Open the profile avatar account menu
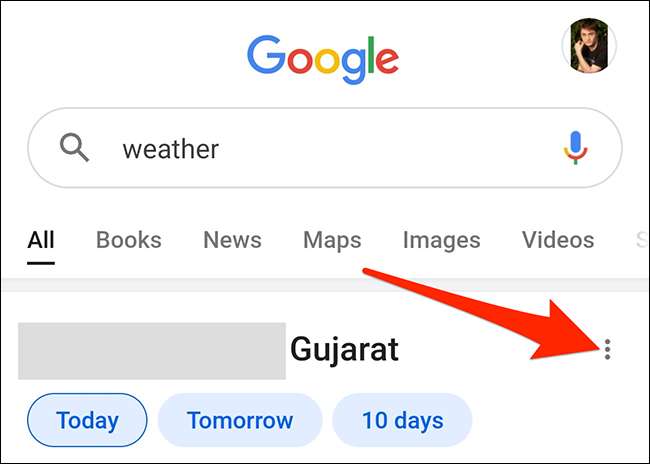 pos(590,45)
